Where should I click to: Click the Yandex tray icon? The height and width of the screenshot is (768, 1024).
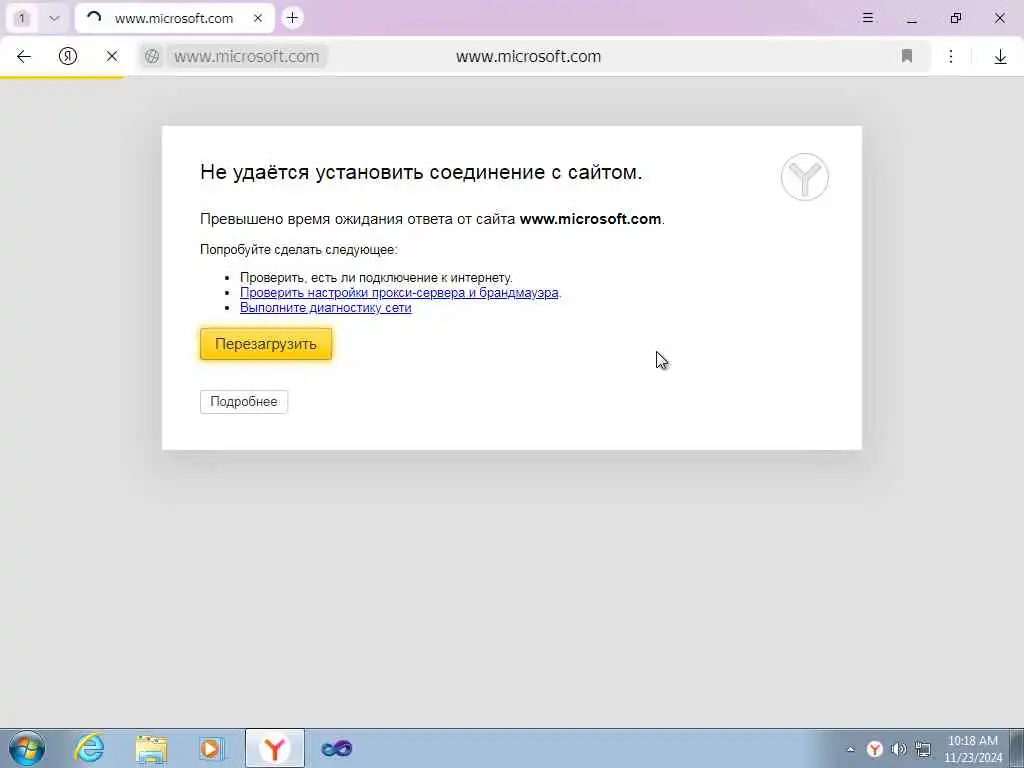tap(874, 749)
